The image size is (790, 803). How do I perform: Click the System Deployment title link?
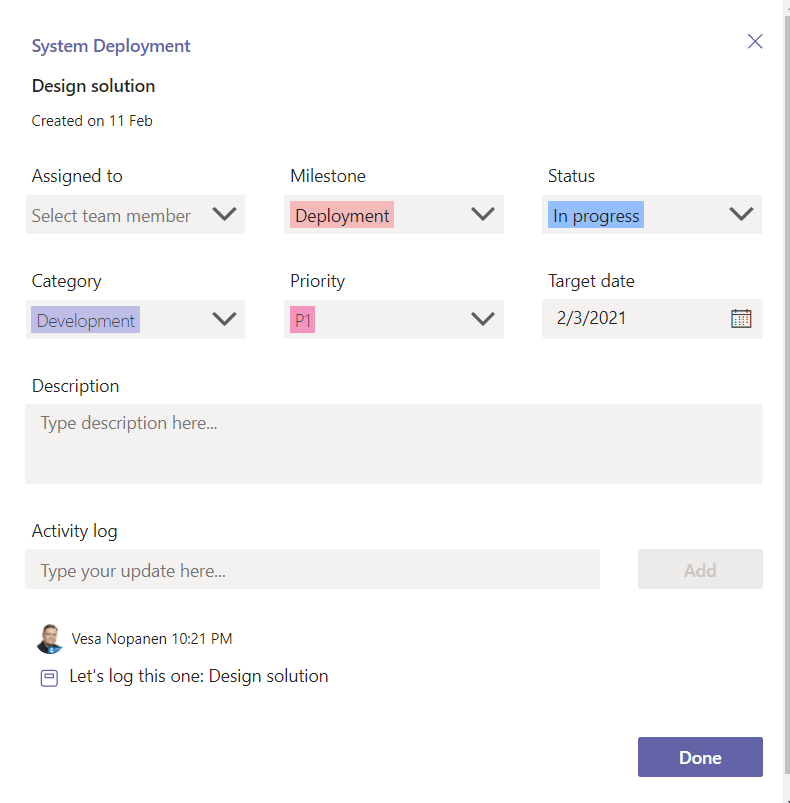click(111, 46)
